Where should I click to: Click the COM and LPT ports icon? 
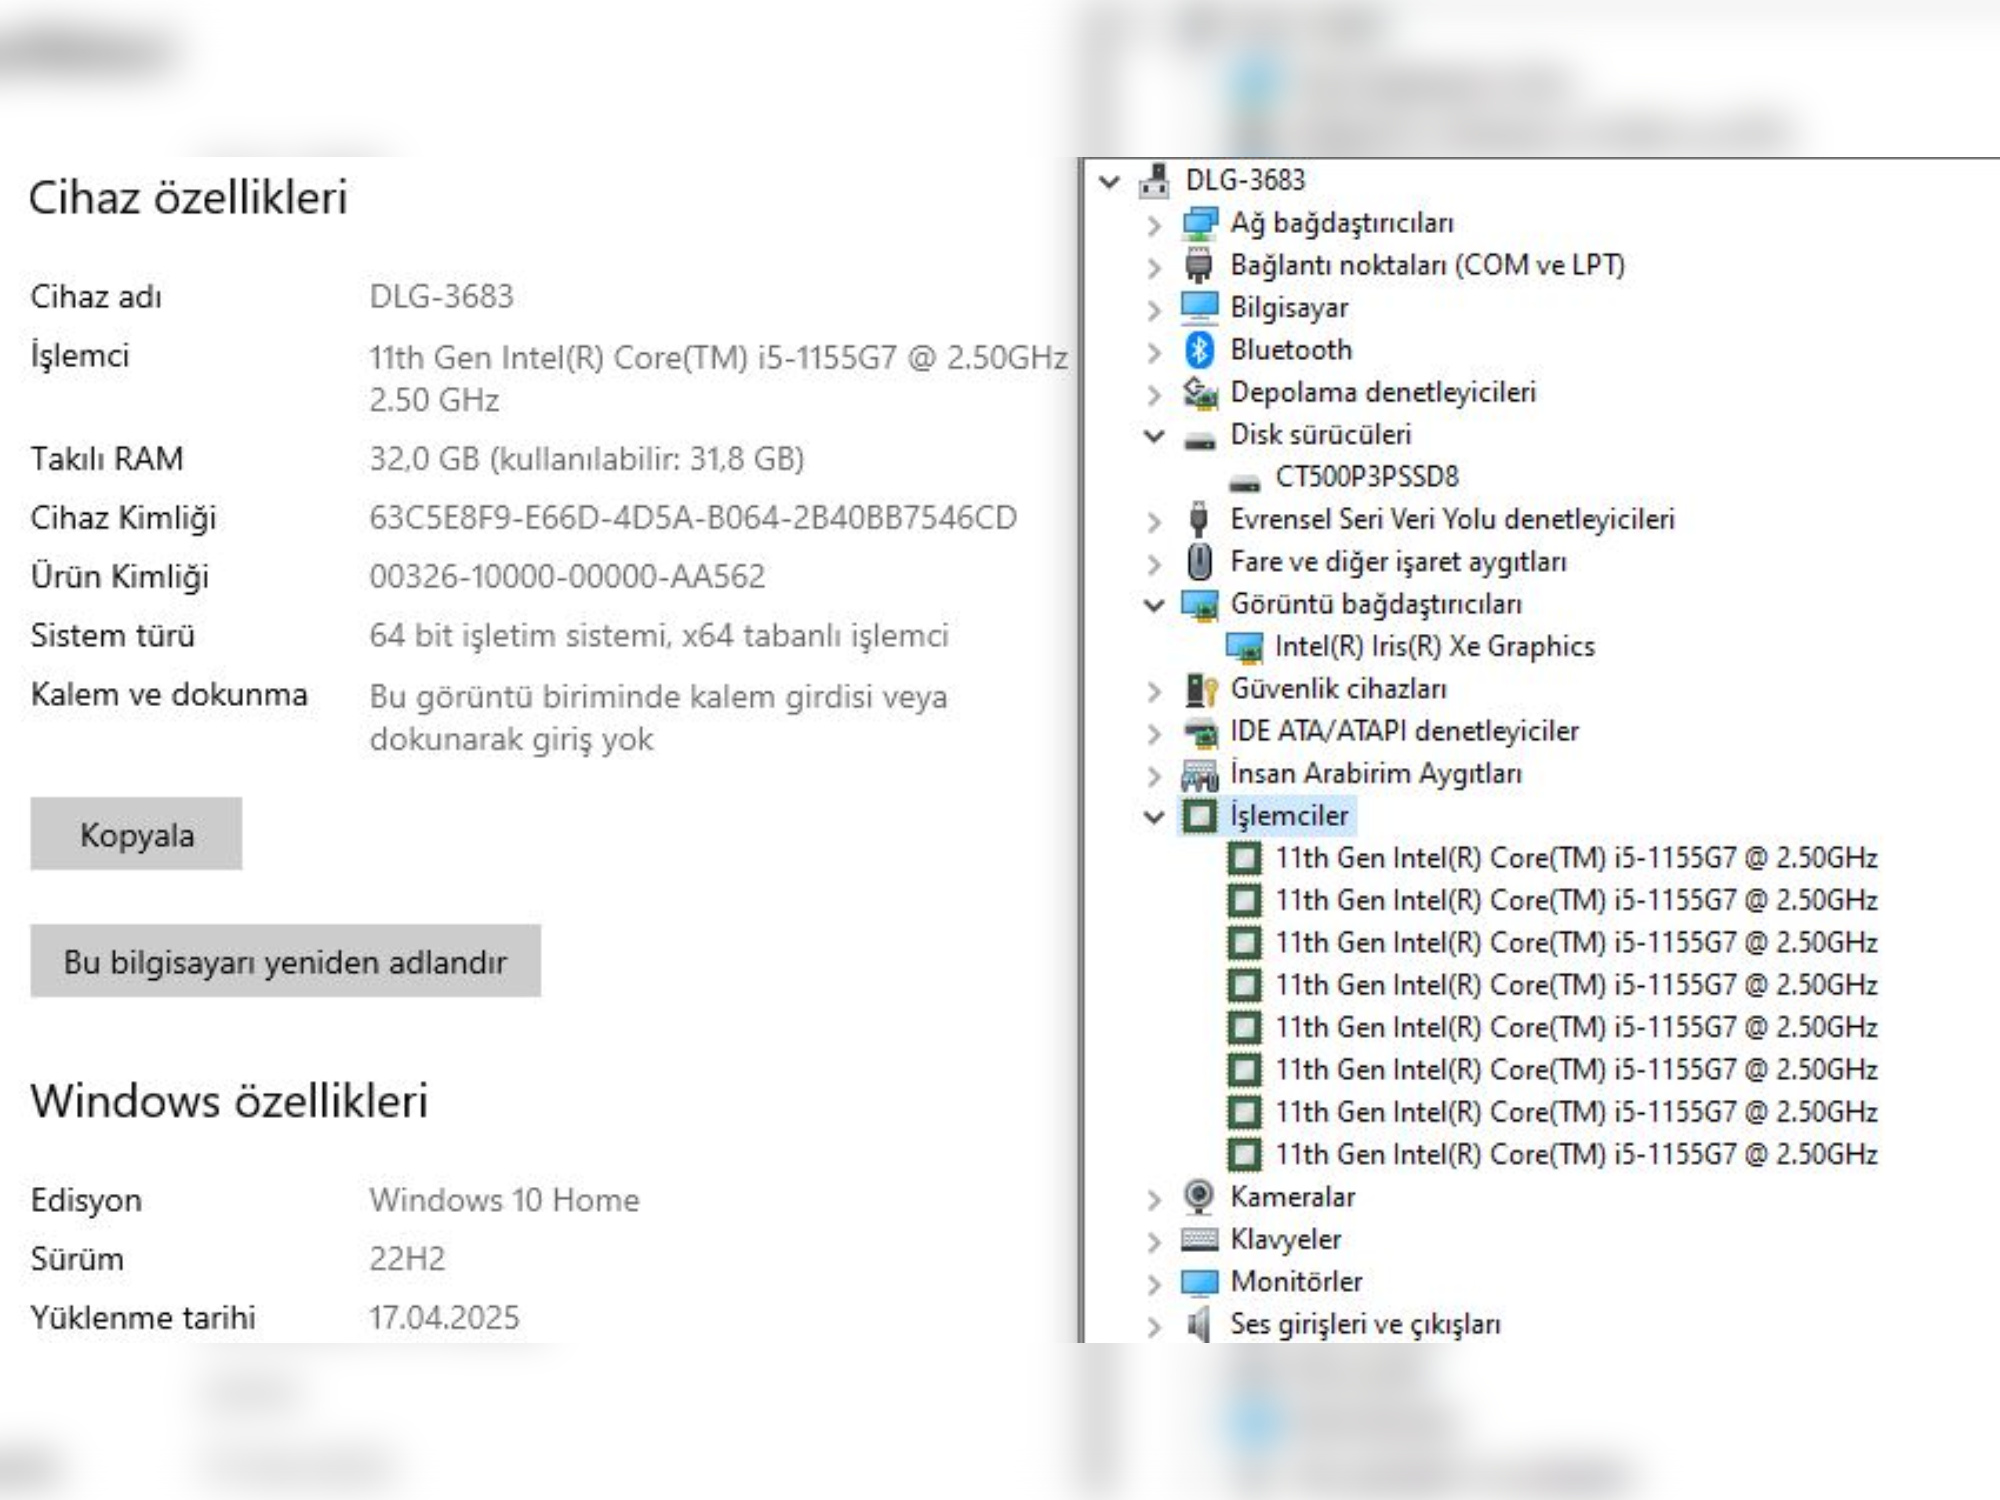coord(1199,265)
